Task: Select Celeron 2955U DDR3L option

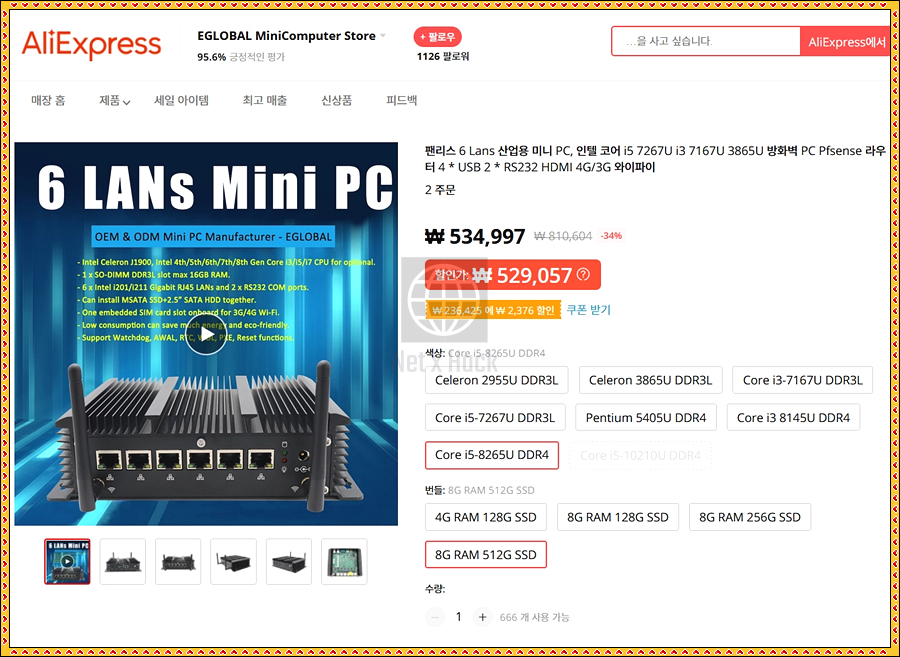Action: (x=496, y=380)
